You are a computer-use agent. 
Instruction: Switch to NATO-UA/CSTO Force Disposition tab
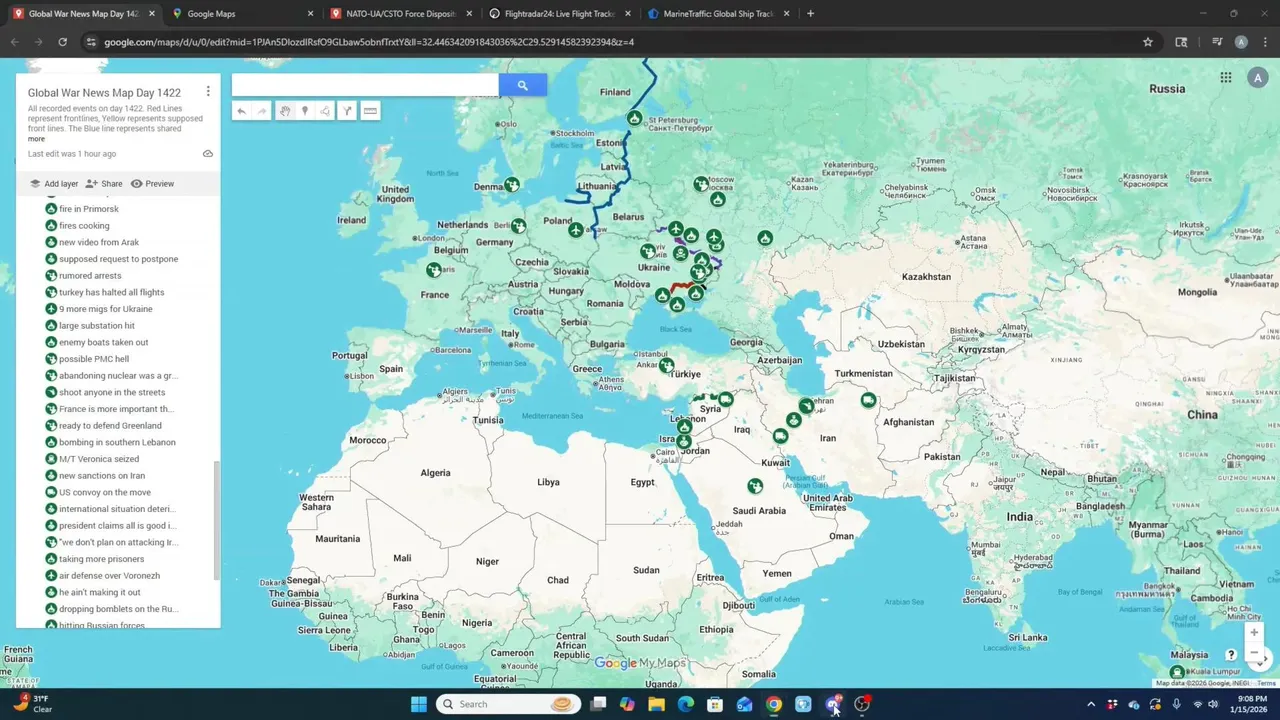[x=400, y=14]
